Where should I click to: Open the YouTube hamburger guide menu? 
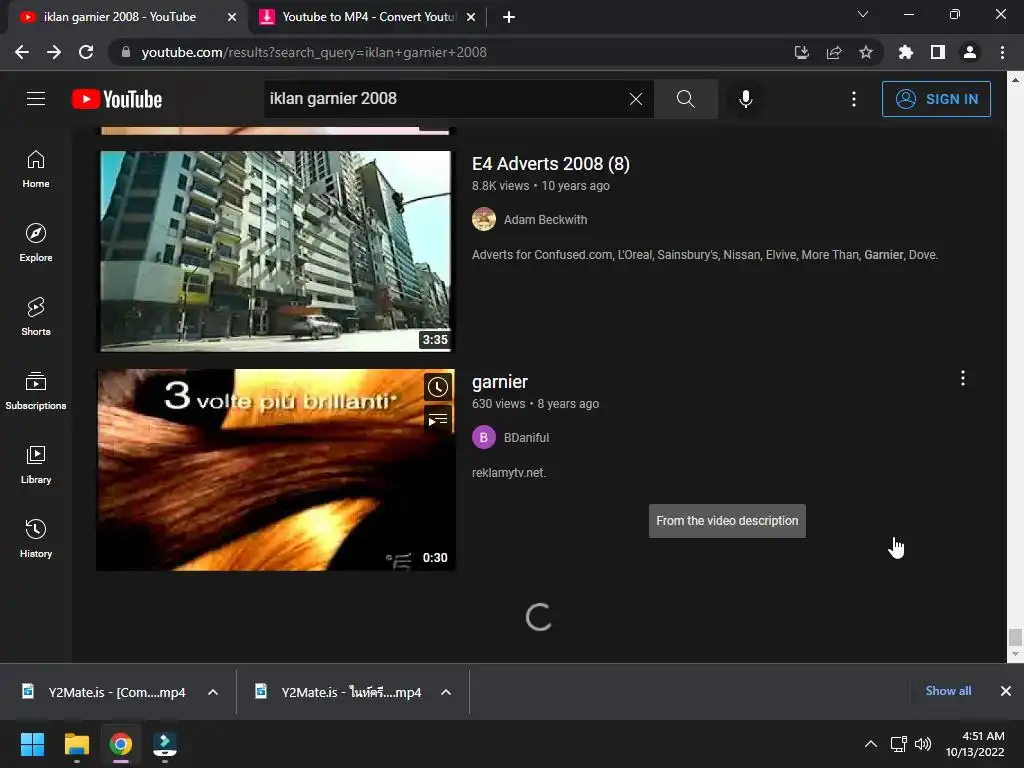(x=36, y=99)
